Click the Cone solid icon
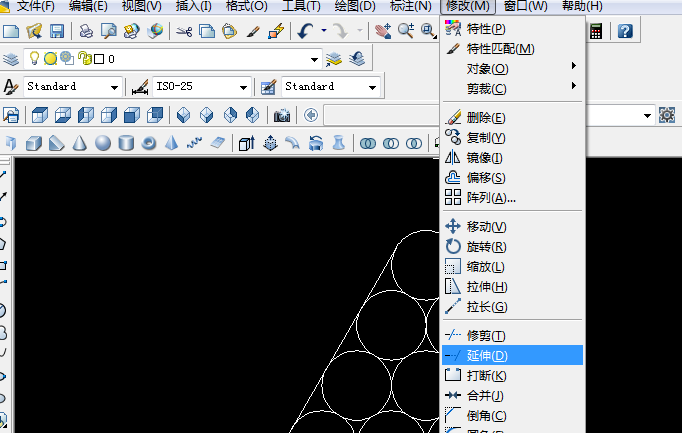The width and height of the screenshot is (682, 433). [80, 143]
